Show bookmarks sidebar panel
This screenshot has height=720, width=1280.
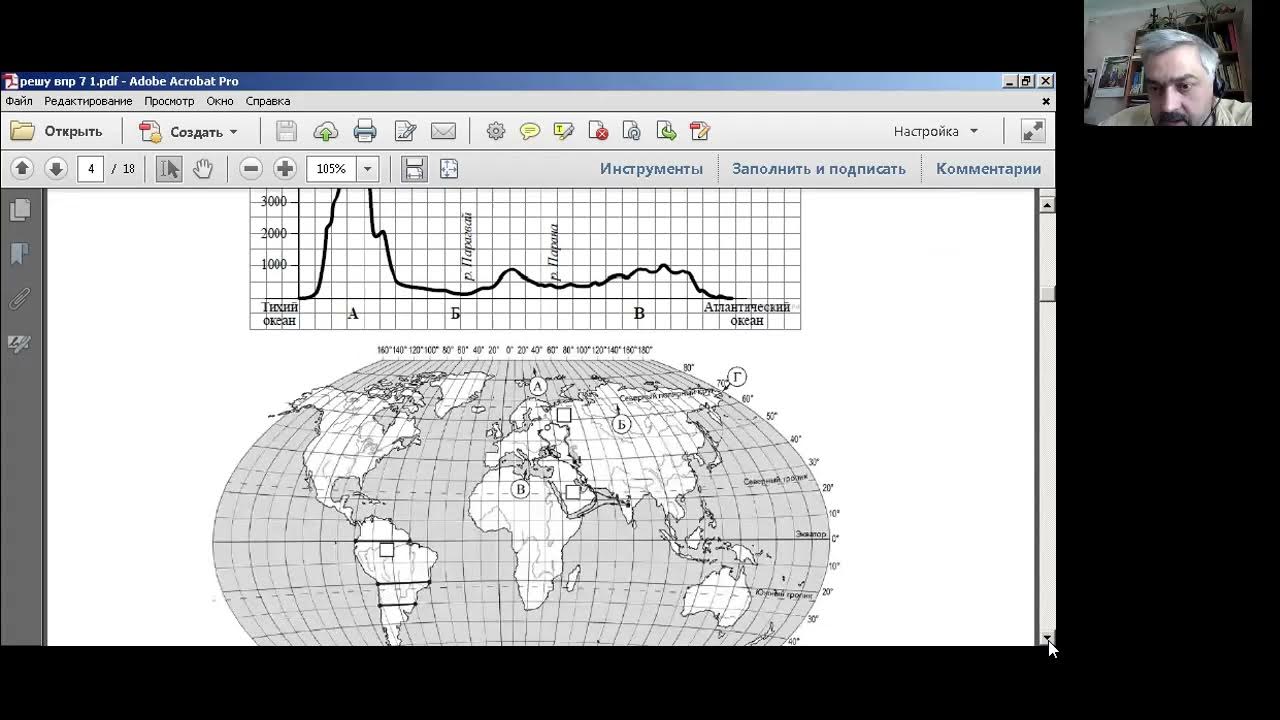20,254
